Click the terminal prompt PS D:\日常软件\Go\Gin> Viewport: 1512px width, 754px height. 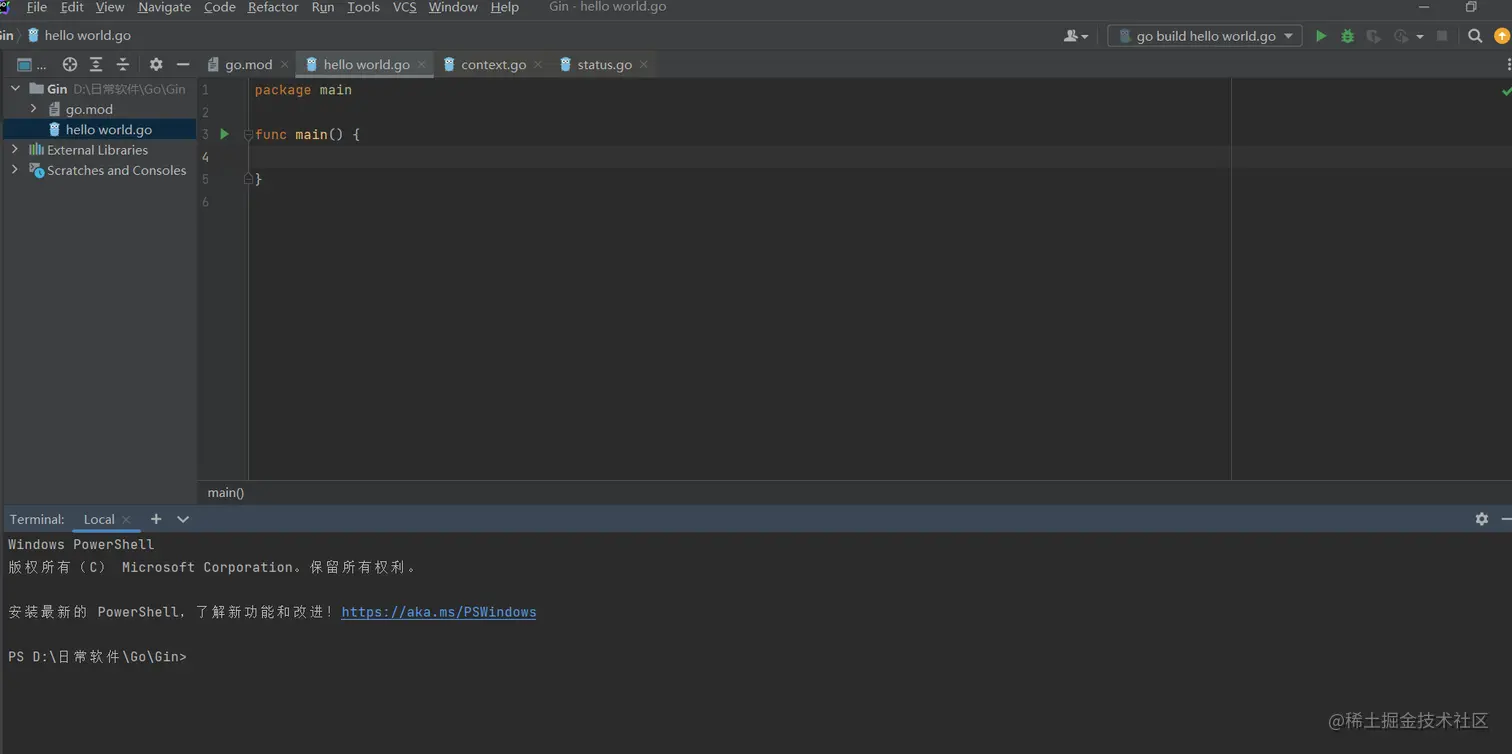pos(97,657)
